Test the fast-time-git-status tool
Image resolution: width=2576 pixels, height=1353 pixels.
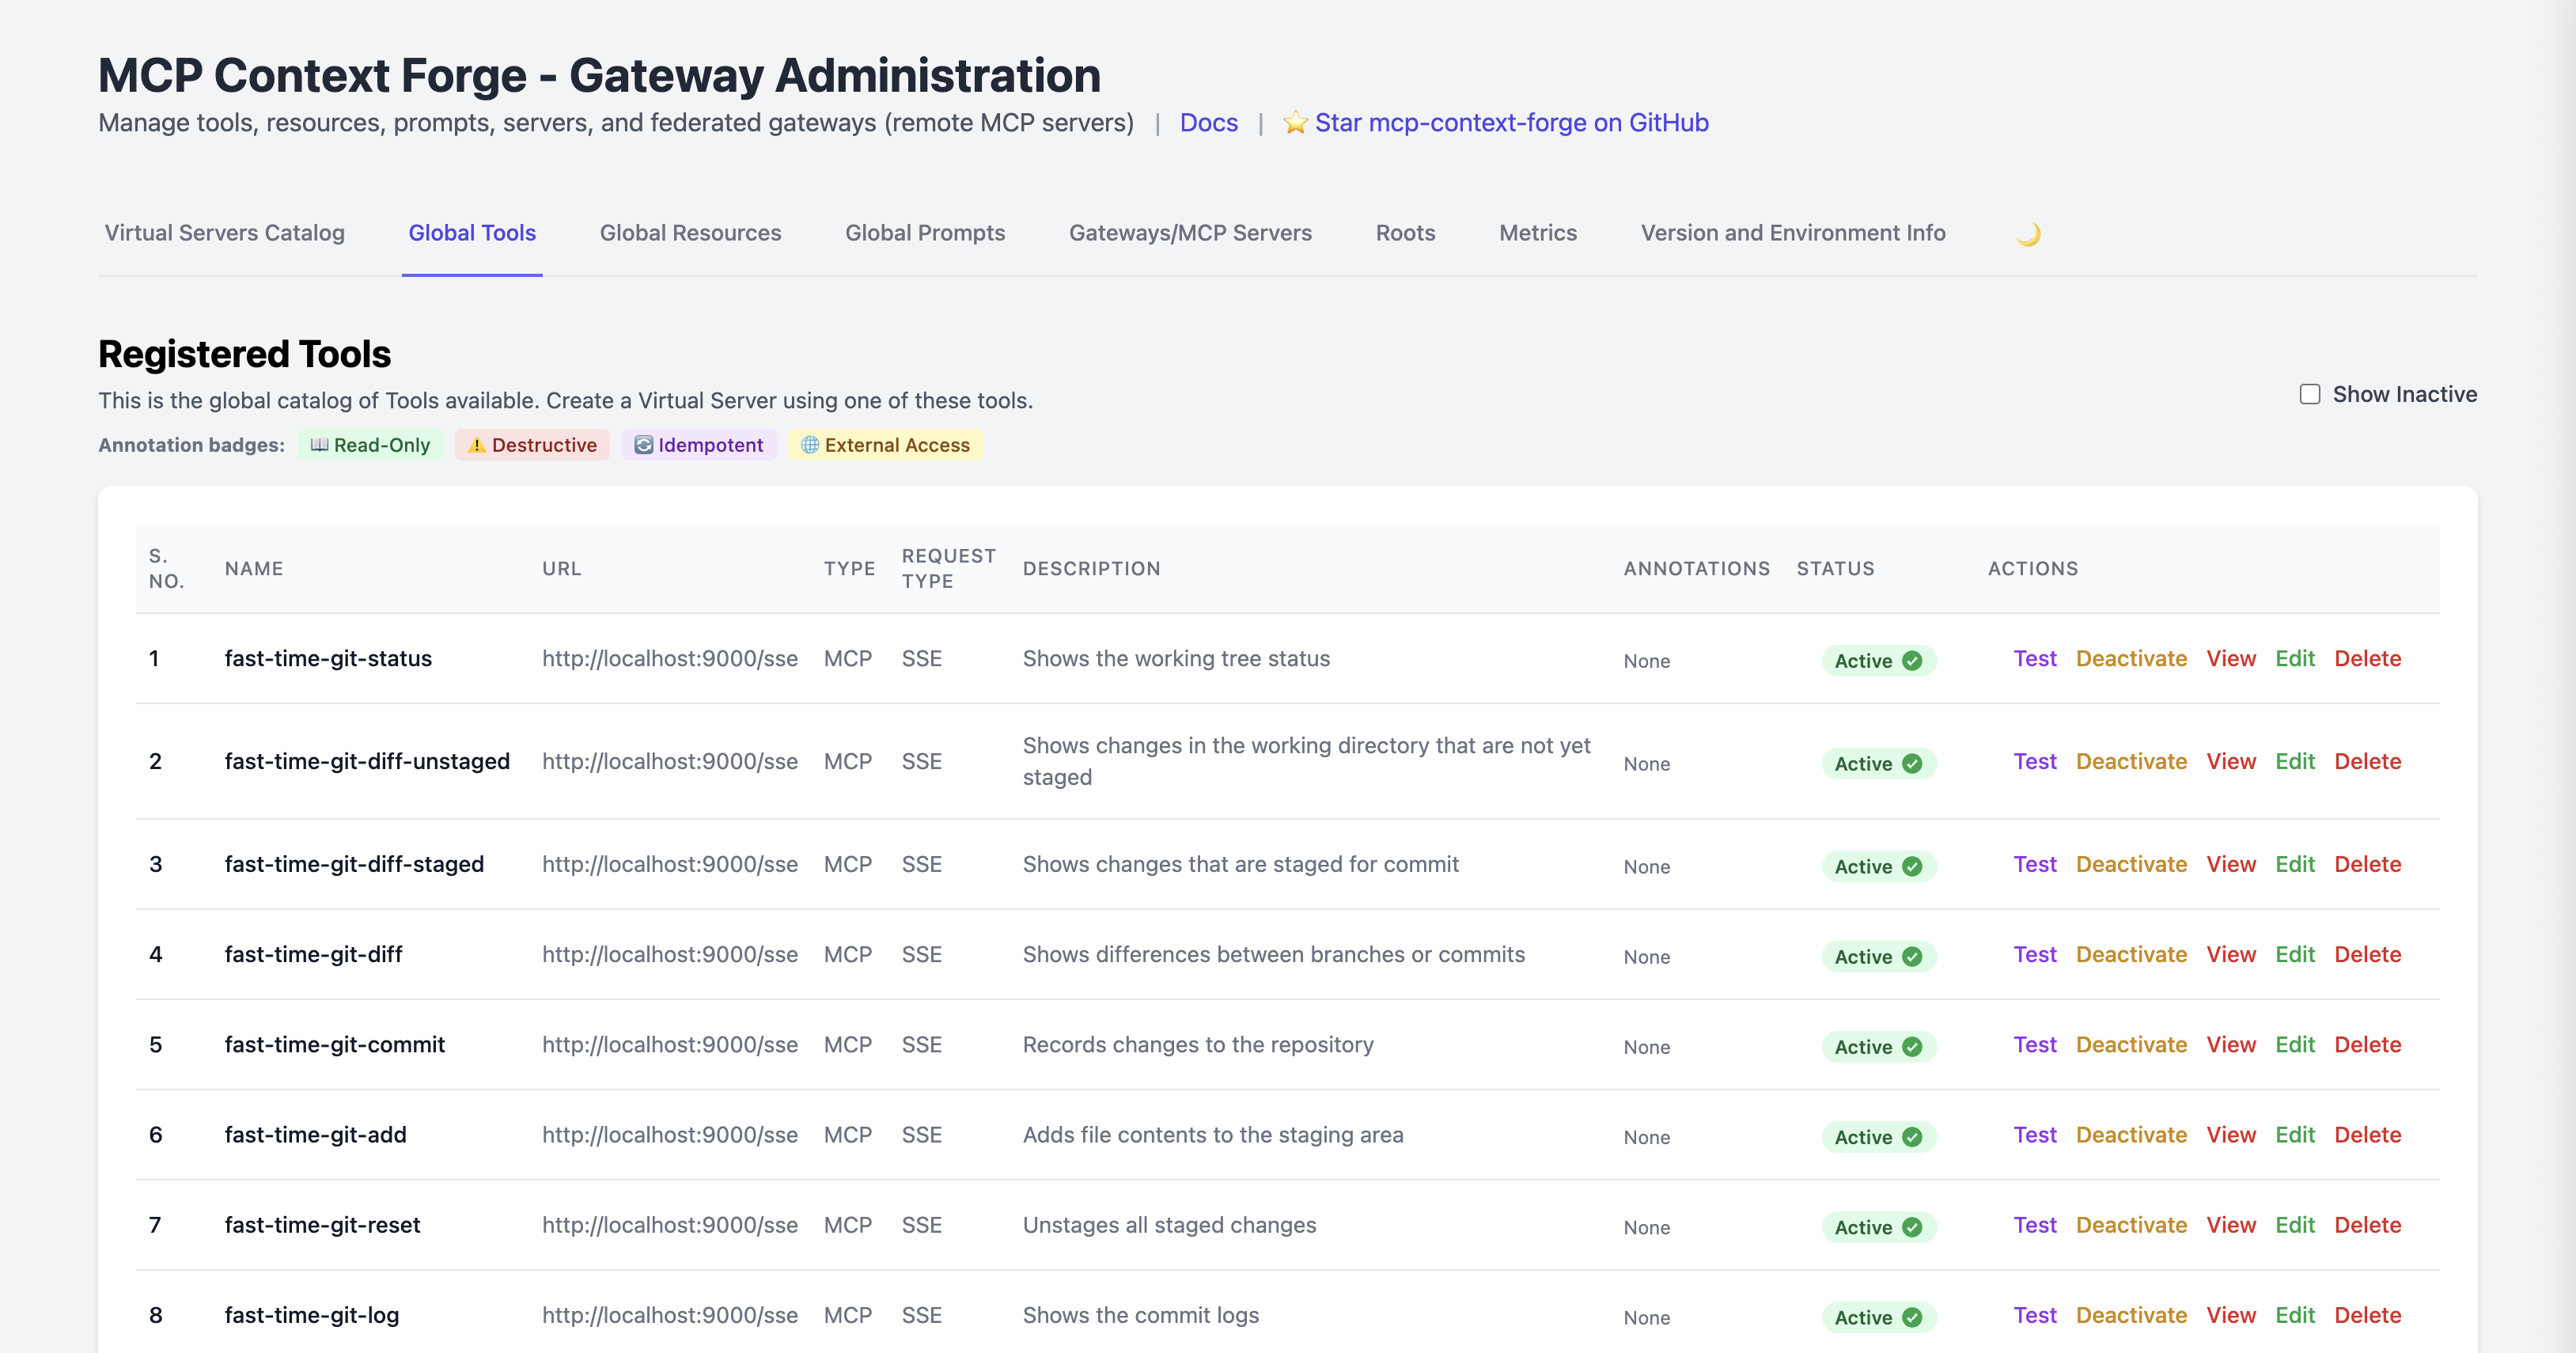2035,658
